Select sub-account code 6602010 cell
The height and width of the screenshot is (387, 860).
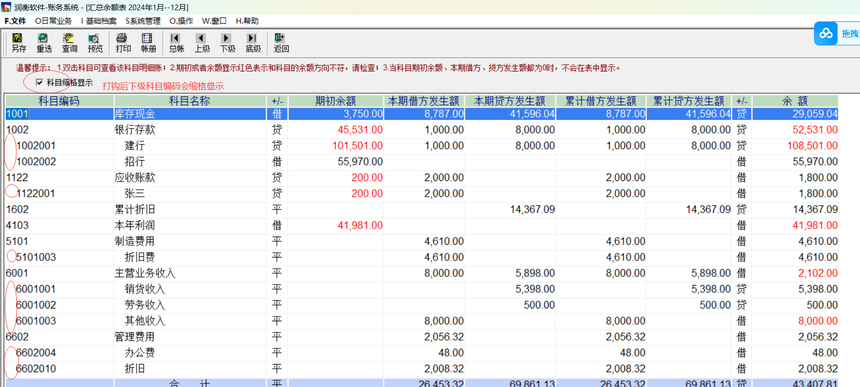click(x=59, y=368)
